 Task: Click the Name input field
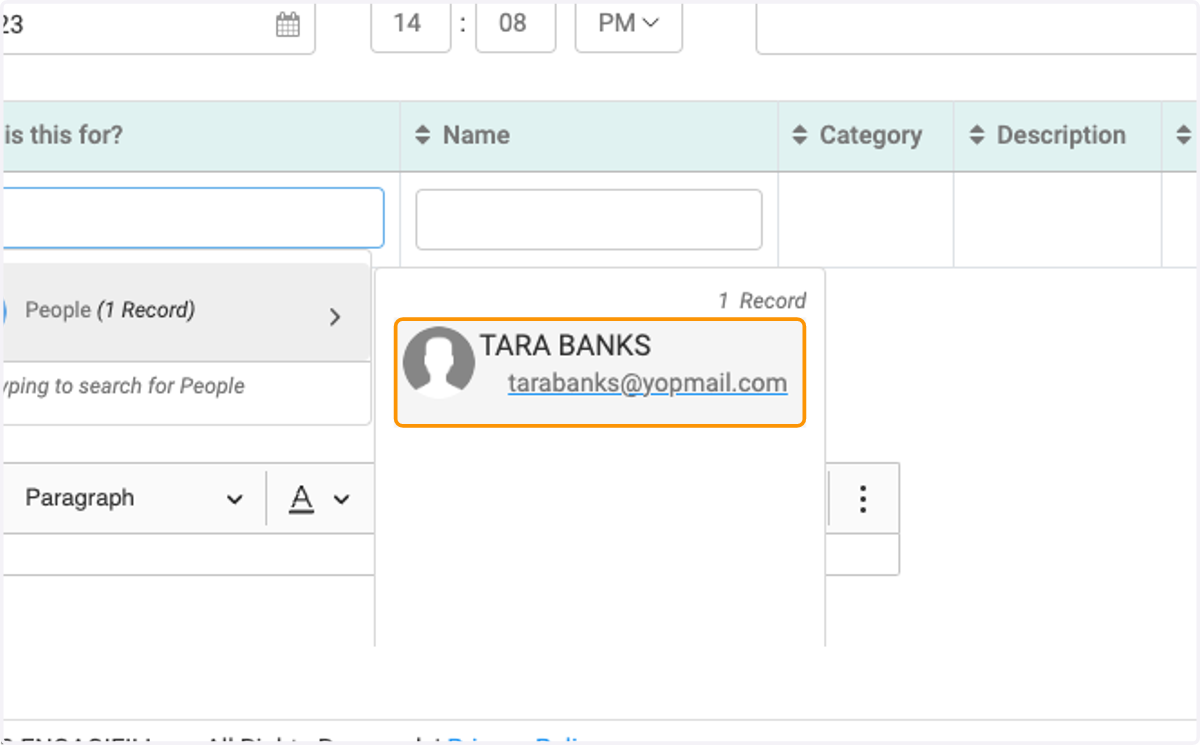click(x=589, y=219)
